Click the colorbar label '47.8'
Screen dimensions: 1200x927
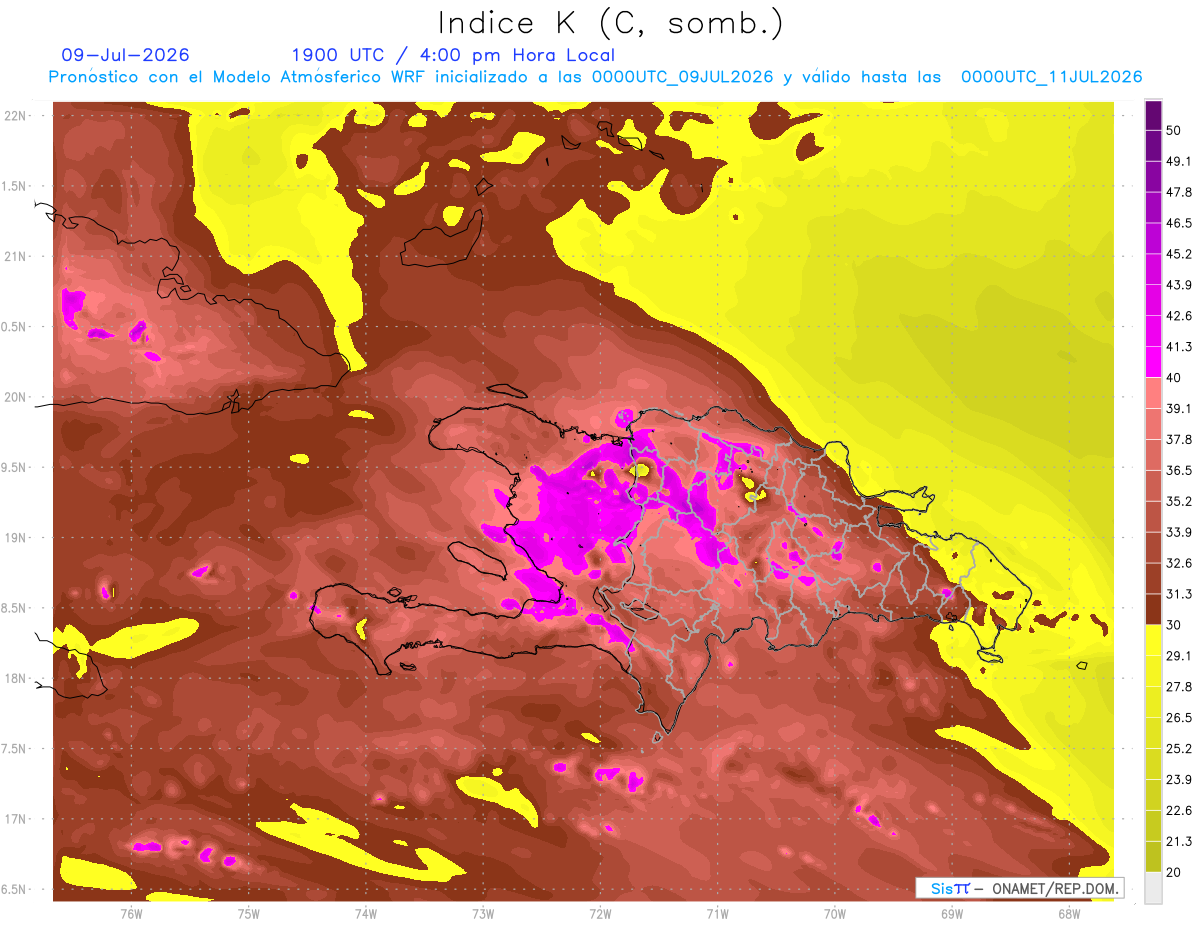coord(1180,193)
